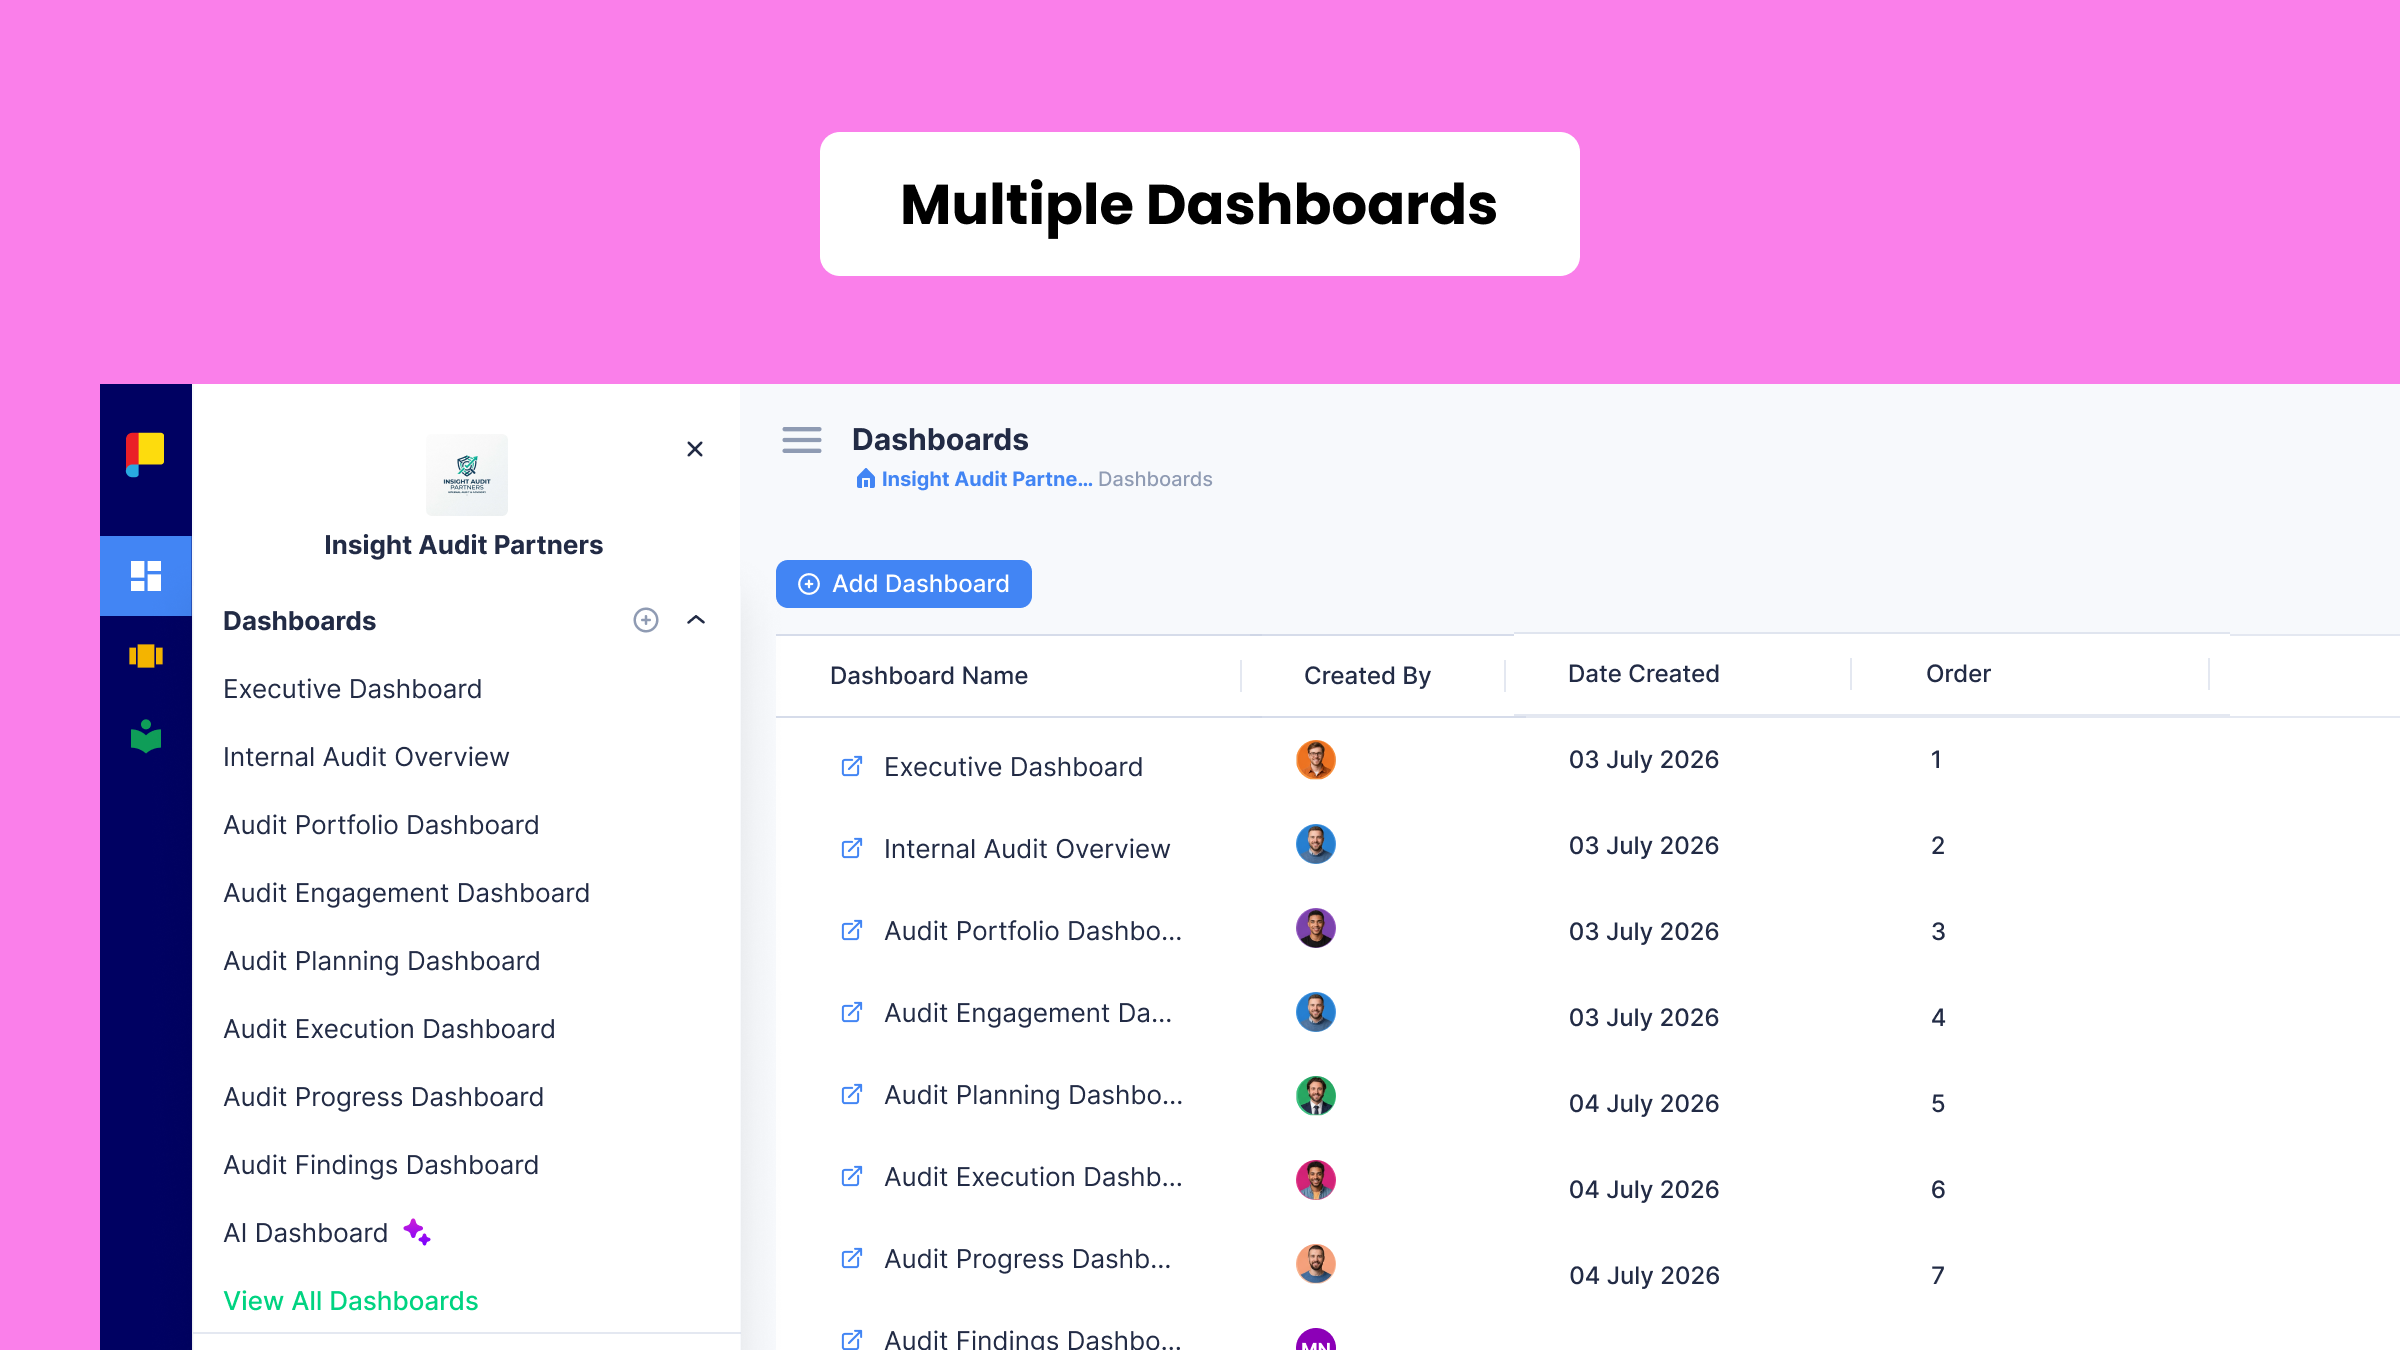
Task: Open external link icon for Audit Portfolio row
Action: (852, 931)
